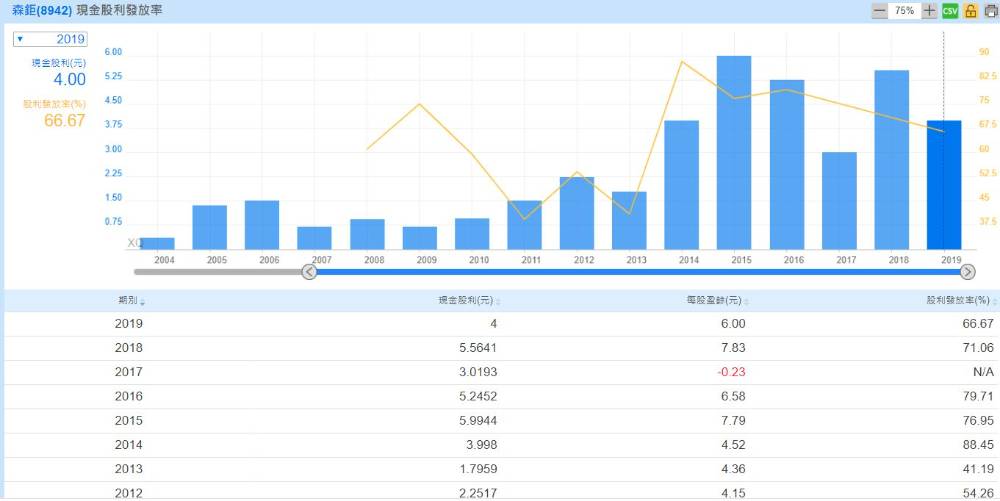Select the 2006 bar in chart
This screenshot has width=1000, height=501.
tap(261, 225)
